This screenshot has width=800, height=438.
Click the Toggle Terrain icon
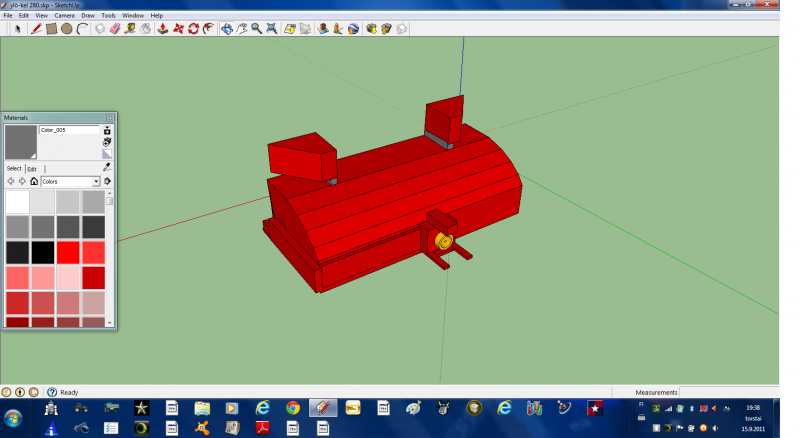(305, 29)
